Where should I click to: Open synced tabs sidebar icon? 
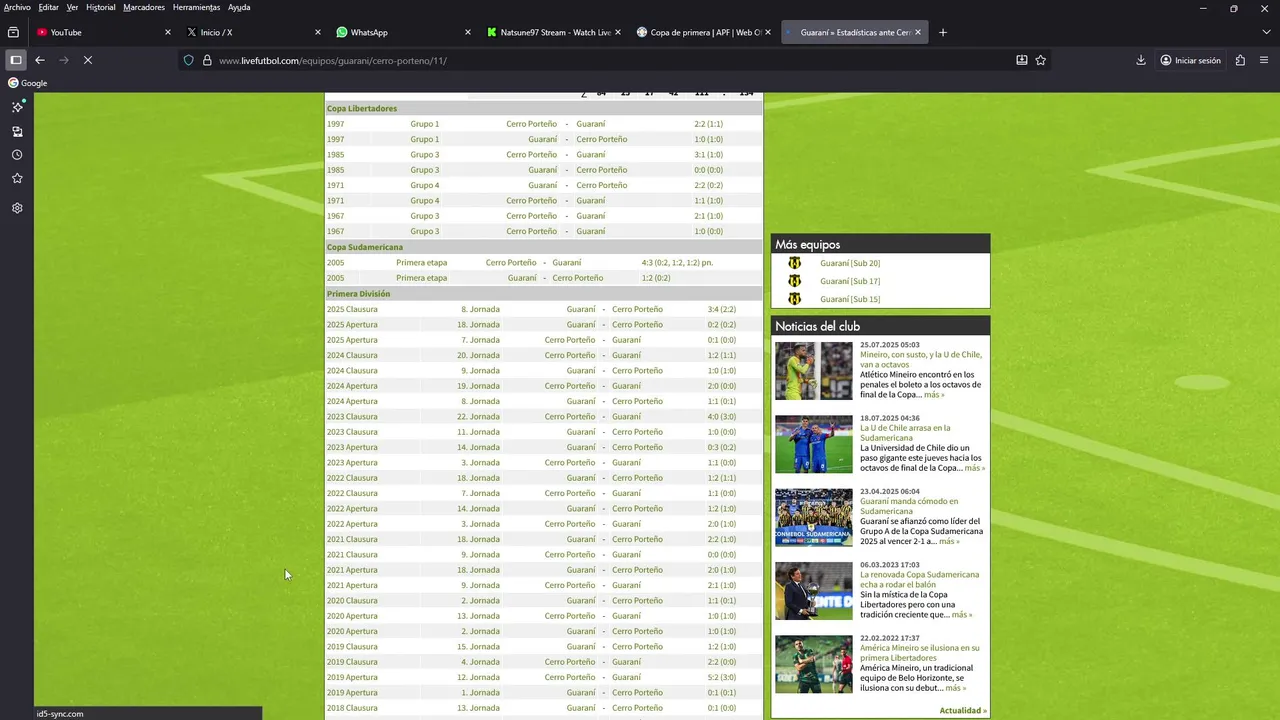click(17, 131)
